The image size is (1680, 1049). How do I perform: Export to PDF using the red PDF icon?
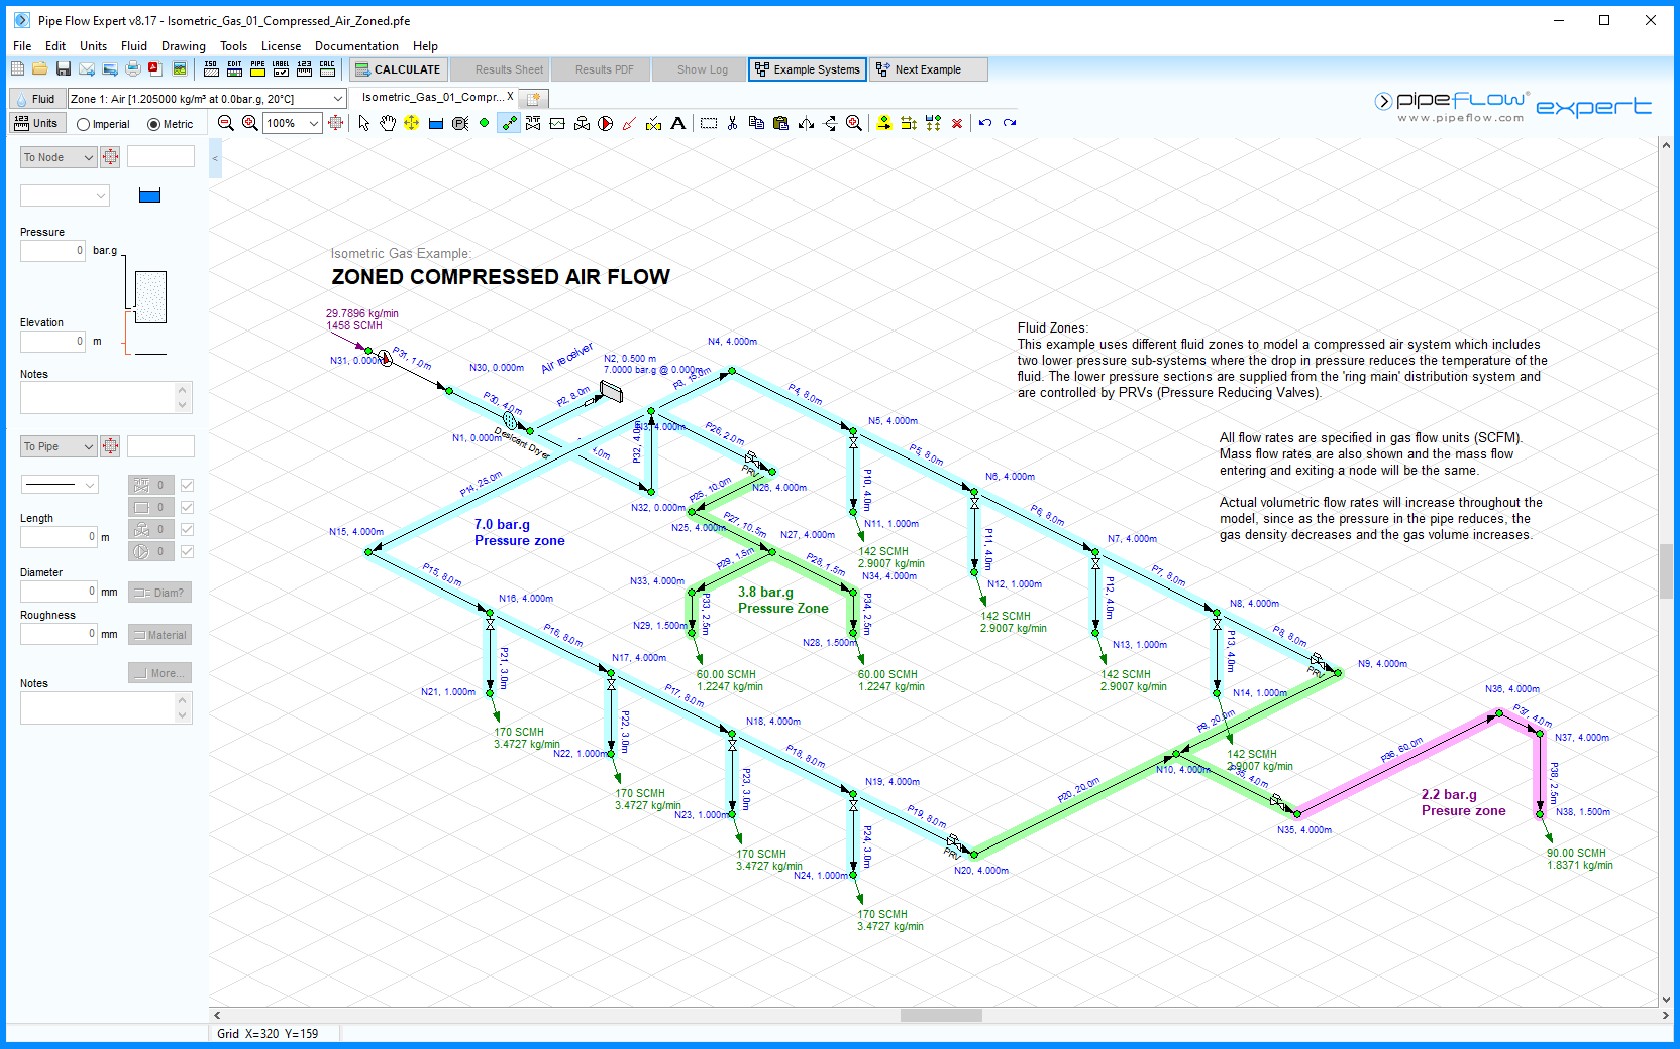point(156,69)
